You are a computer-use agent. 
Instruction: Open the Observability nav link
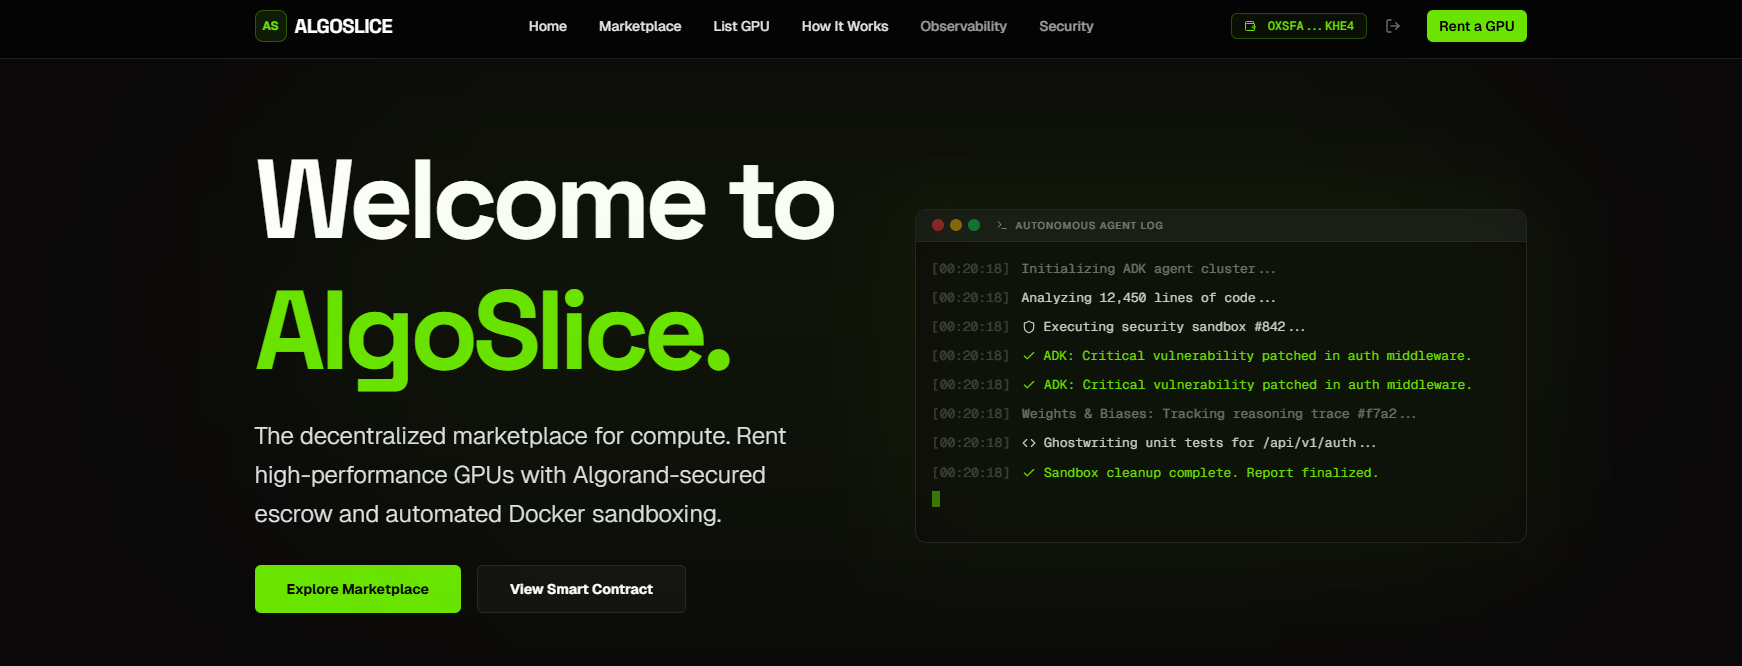[x=963, y=26]
